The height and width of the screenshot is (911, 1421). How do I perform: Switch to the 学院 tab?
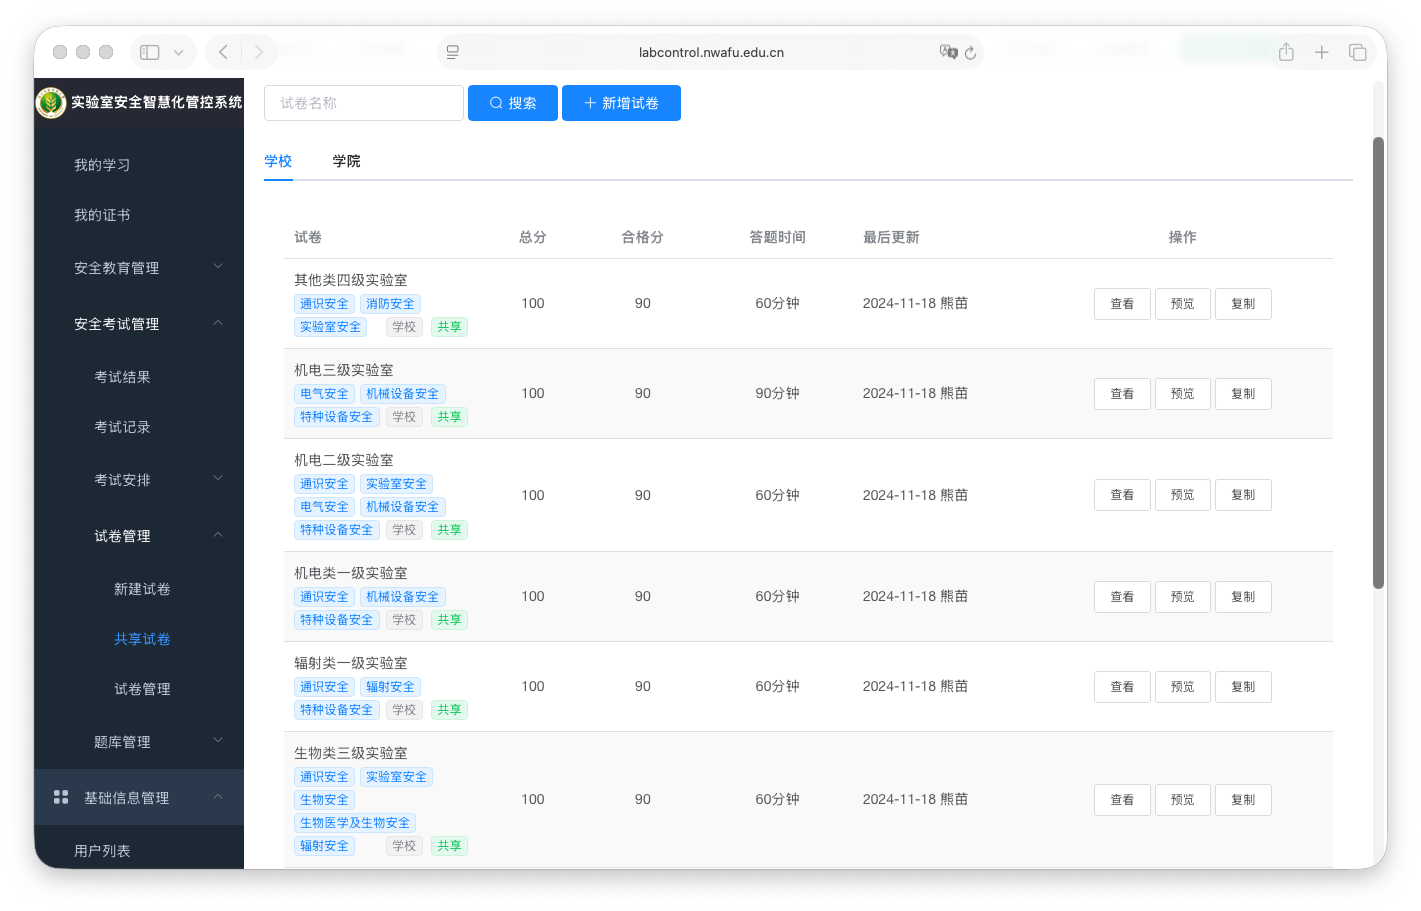pyautogui.click(x=346, y=161)
